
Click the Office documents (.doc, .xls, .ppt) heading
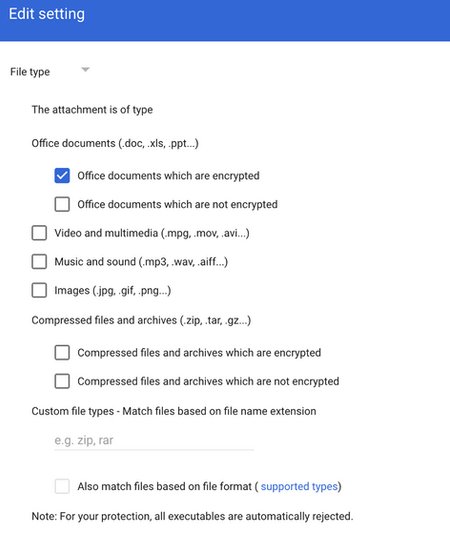115,143
